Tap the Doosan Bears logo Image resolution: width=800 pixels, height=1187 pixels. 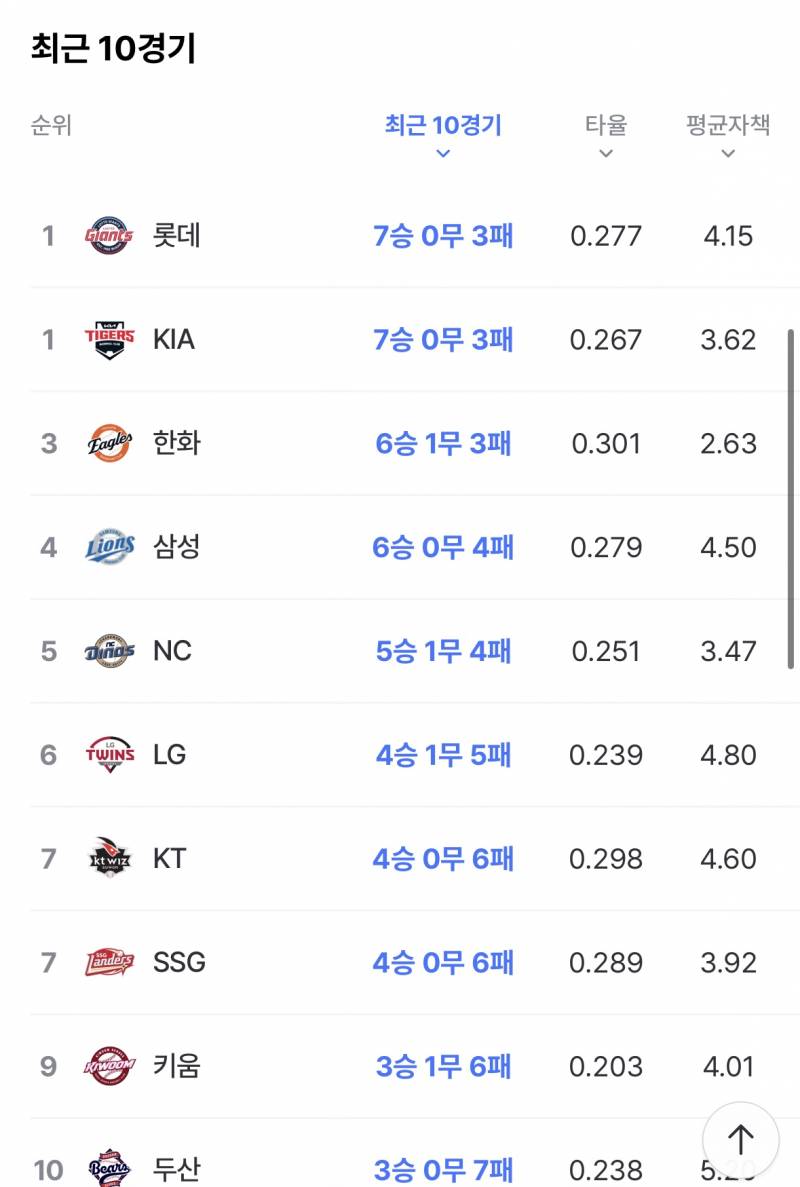(110, 1168)
